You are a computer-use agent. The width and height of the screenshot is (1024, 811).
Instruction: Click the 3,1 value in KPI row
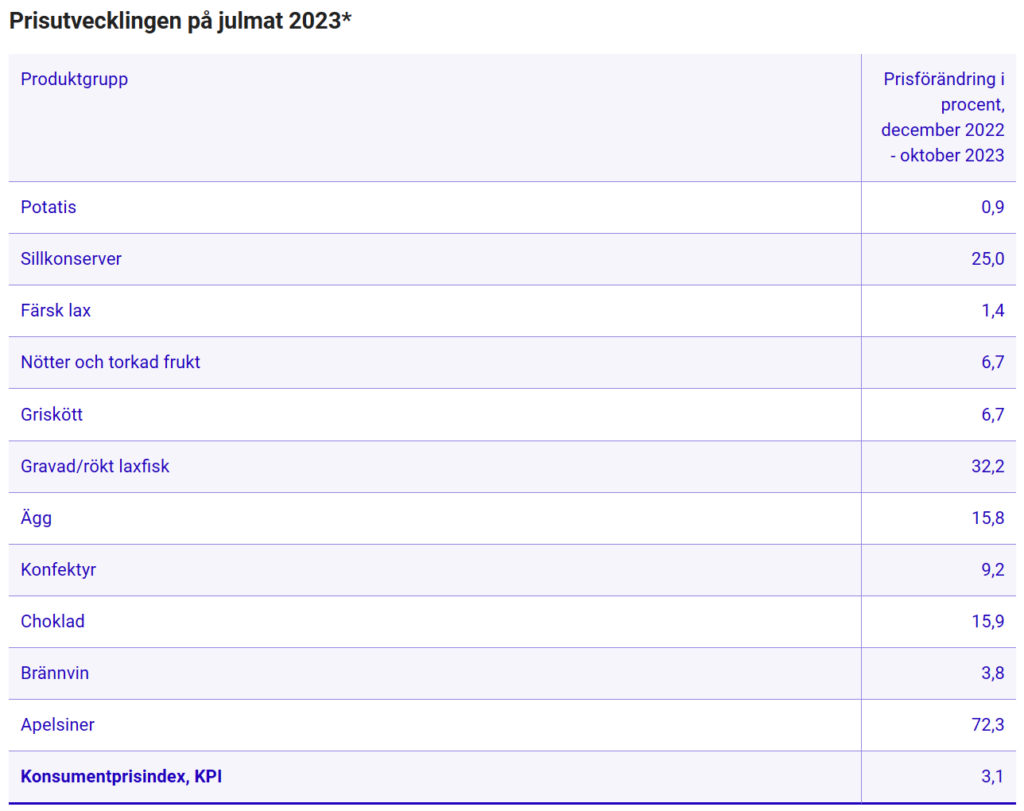pyautogui.click(x=992, y=776)
